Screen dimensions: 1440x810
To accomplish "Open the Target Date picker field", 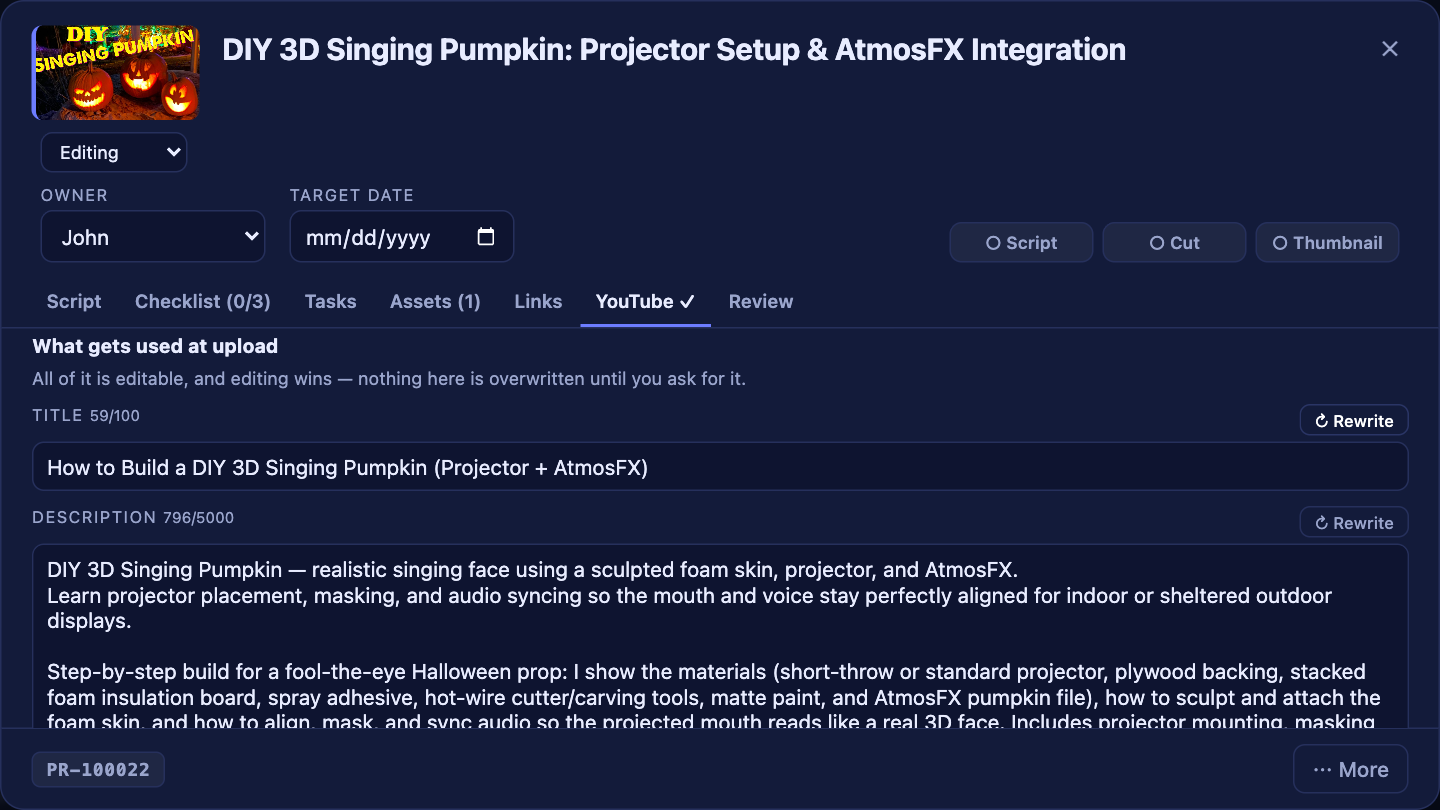I will (x=402, y=237).
